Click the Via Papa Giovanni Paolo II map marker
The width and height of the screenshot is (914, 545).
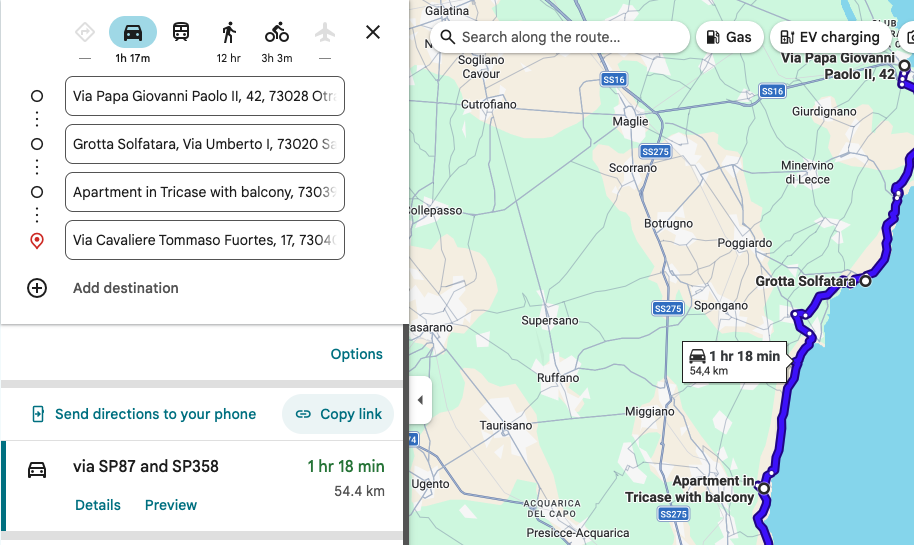[904, 65]
